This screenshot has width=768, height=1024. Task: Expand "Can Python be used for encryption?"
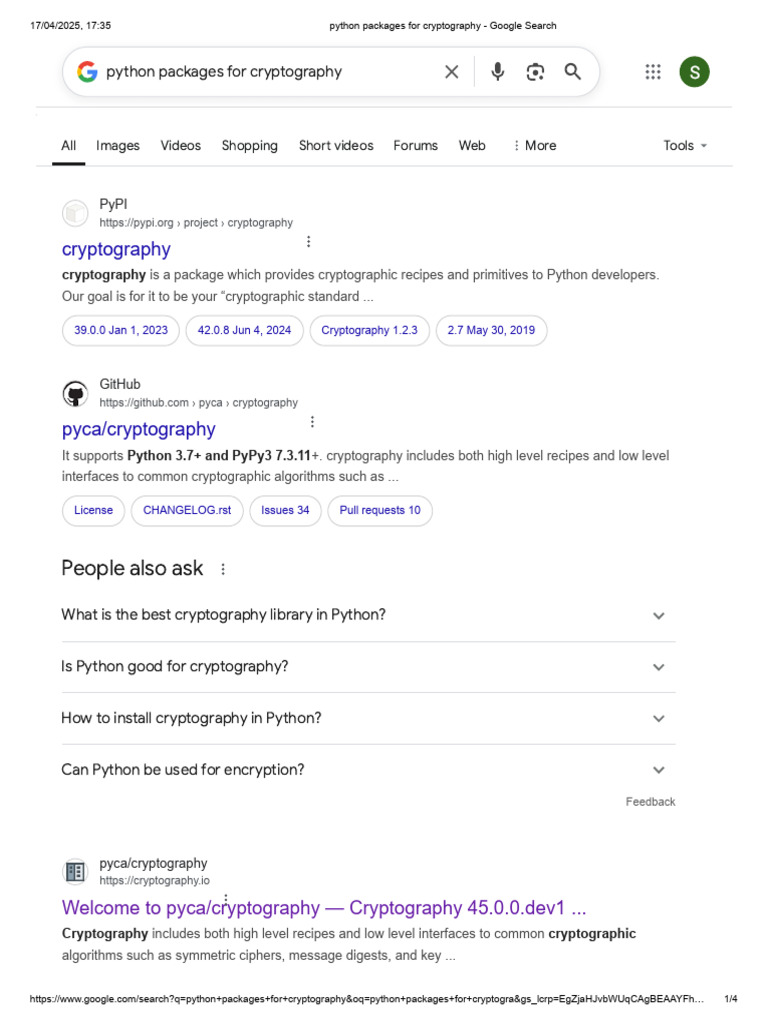click(658, 770)
